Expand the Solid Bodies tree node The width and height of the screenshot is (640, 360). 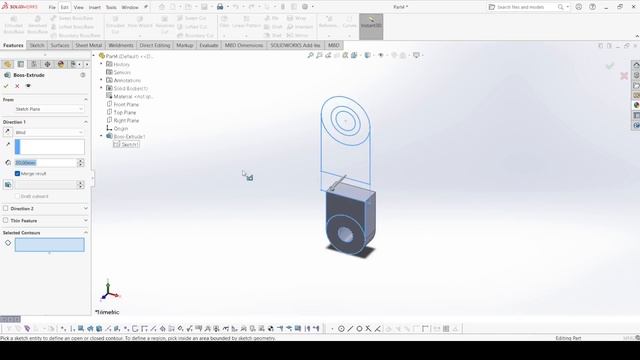102,88
